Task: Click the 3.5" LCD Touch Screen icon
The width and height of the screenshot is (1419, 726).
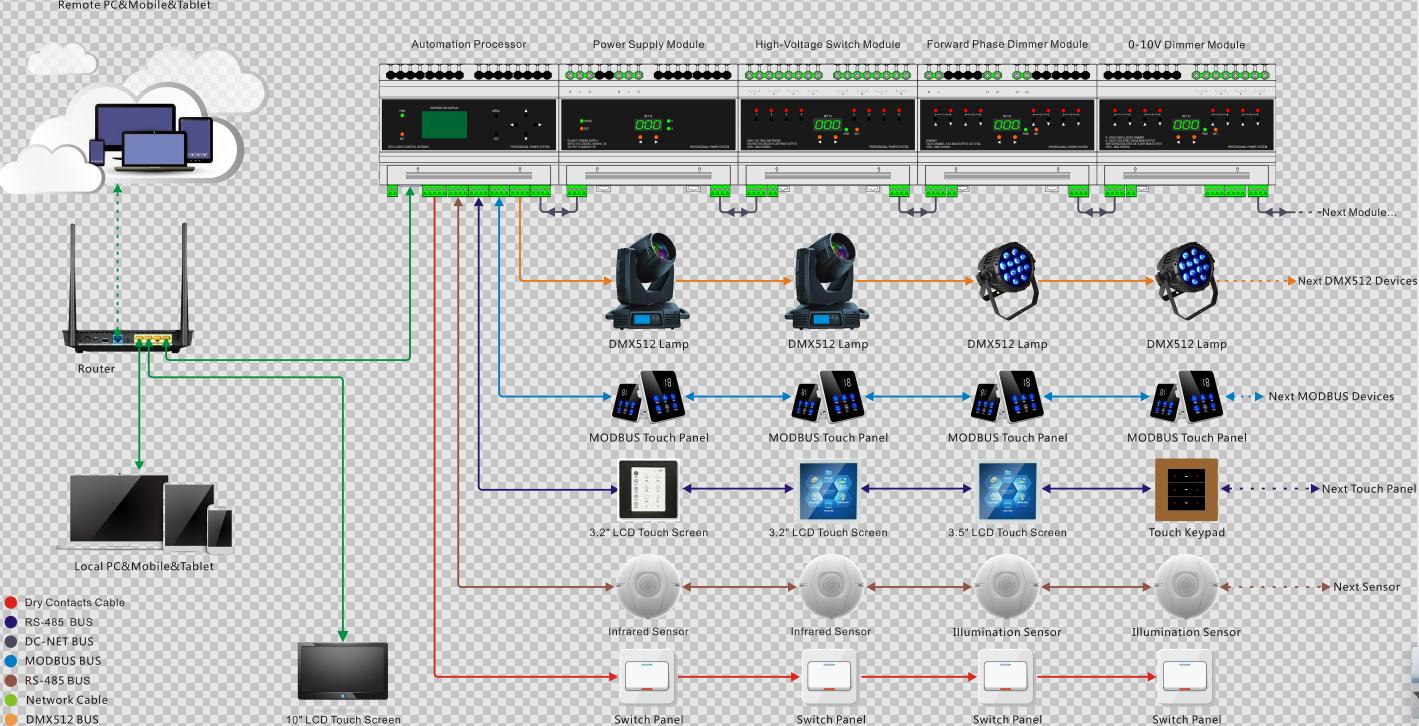Action: click(x=1007, y=491)
